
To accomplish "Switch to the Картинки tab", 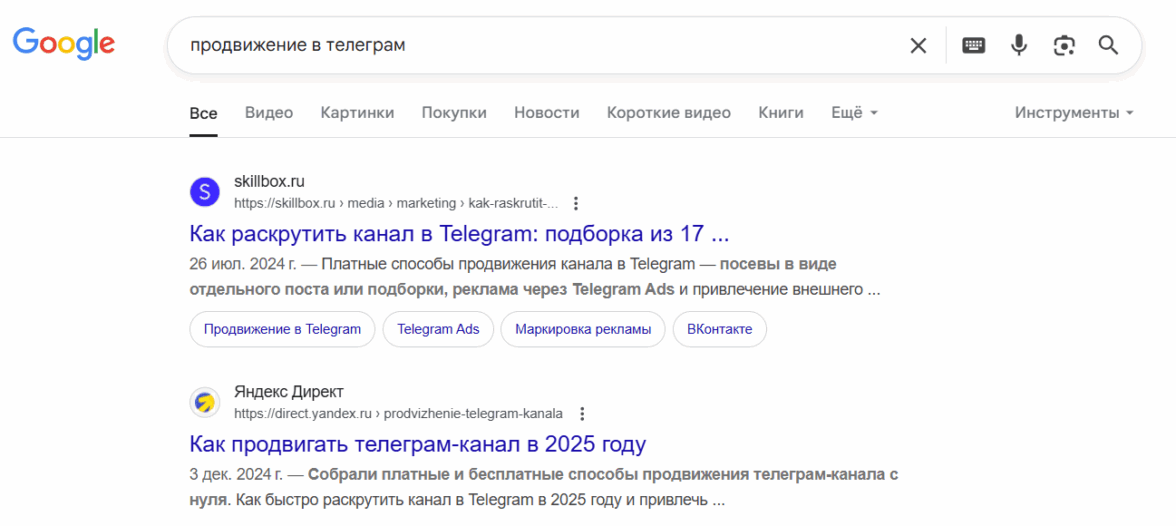I will (x=357, y=113).
